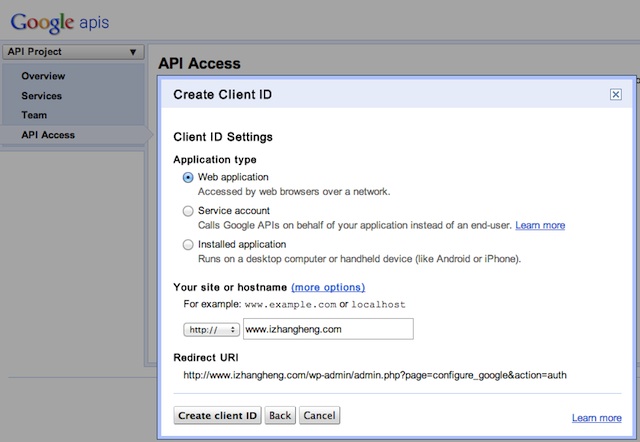
Task: Cancel the client ID creation
Action: pyautogui.click(x=319, y=415)
